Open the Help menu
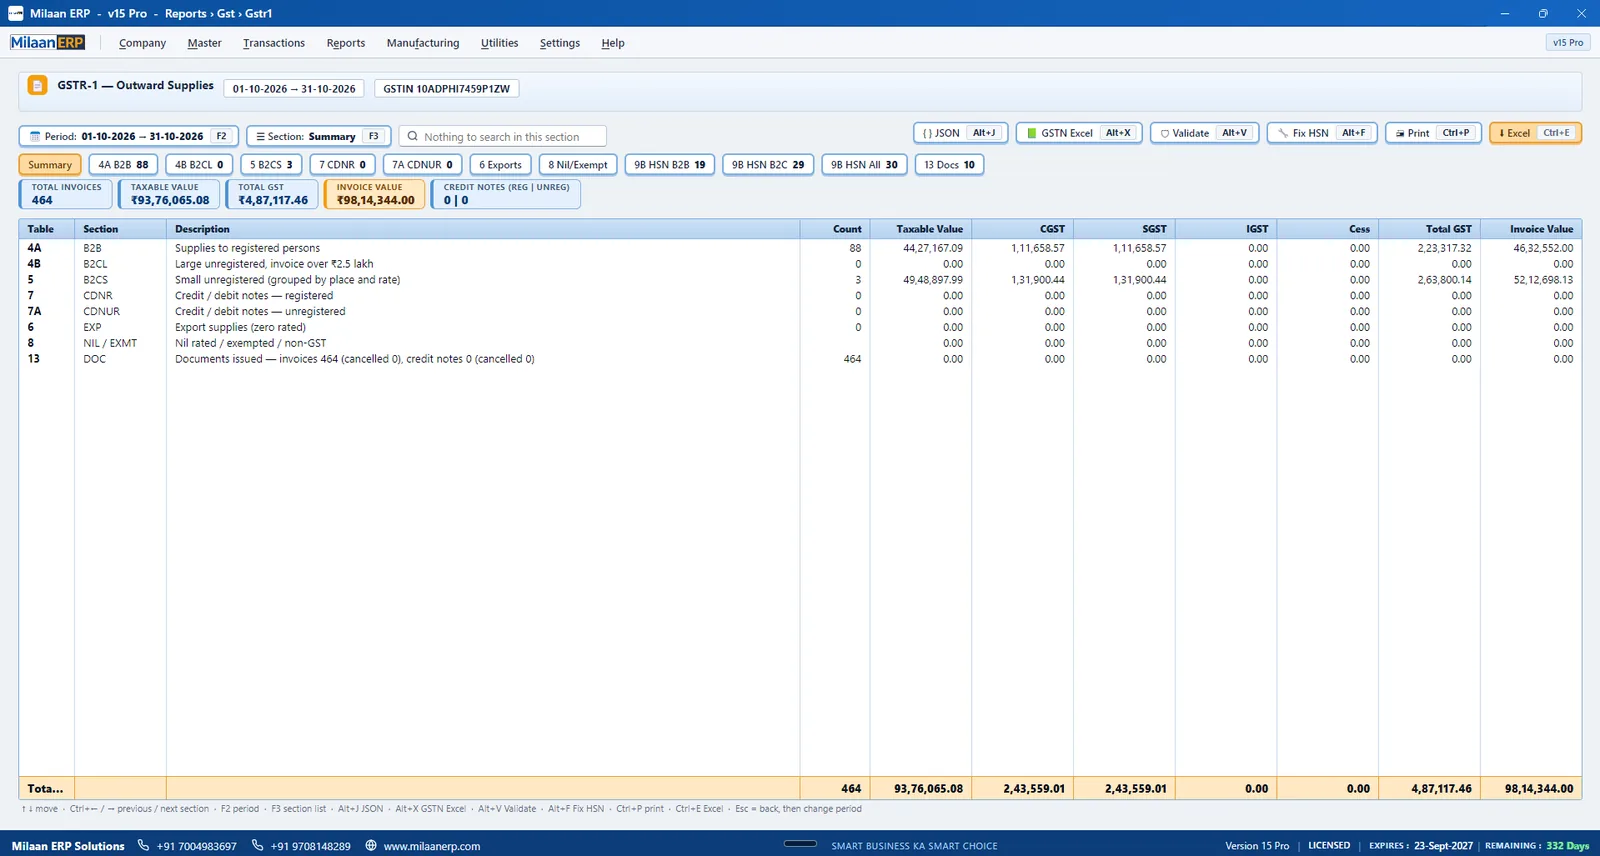Viewport: 1600px width, 856px height. pos(613,43)
